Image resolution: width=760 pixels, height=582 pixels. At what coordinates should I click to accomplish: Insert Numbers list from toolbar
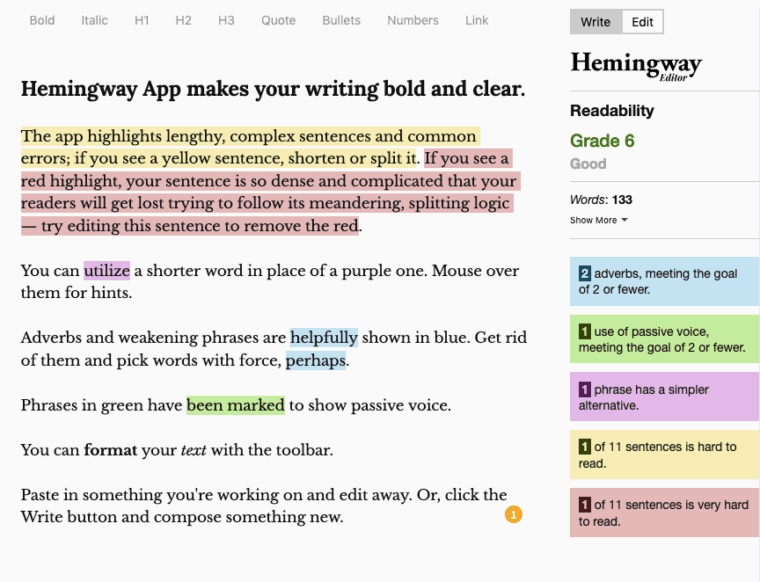pyautogui.click(x=412, y=20)
